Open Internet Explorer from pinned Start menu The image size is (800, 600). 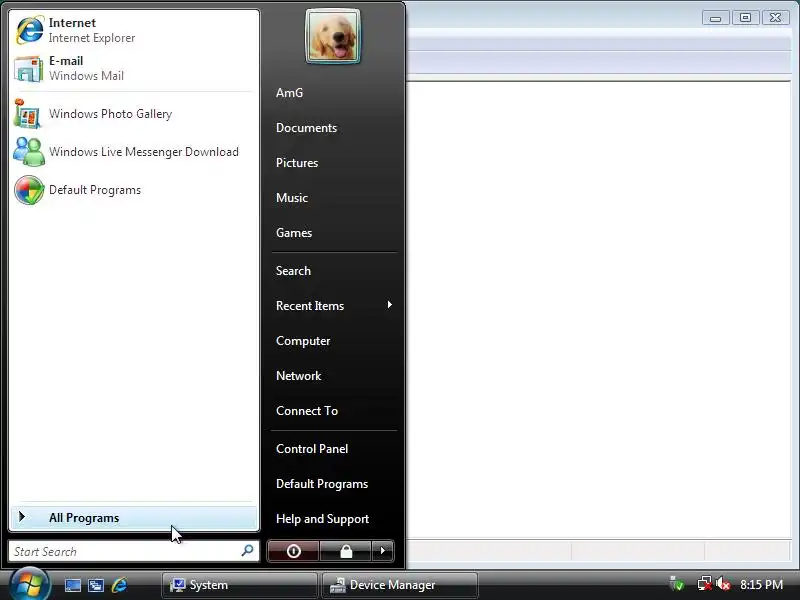point(134,30)
